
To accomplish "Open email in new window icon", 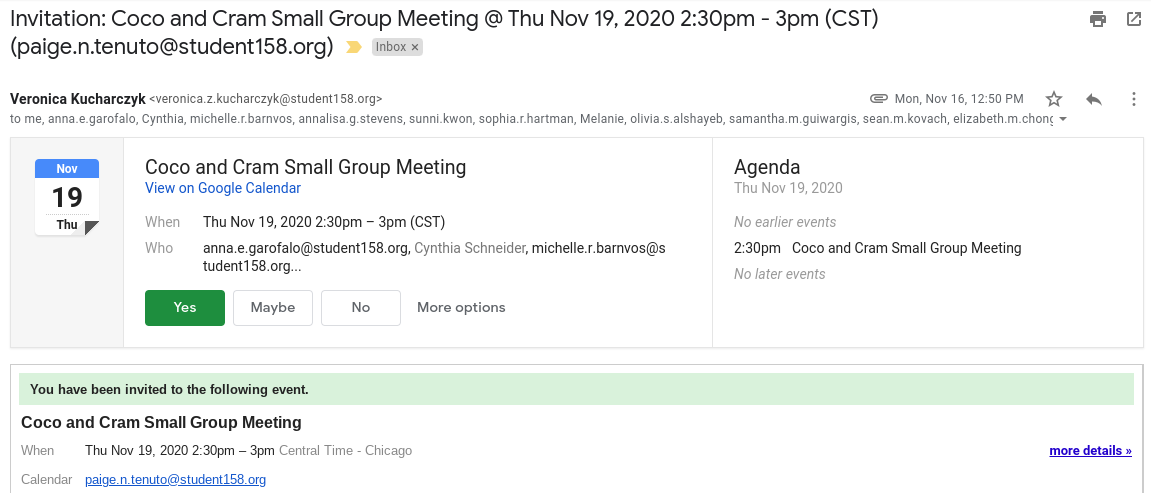I will pyautogui.click(x=1134, y=19).
